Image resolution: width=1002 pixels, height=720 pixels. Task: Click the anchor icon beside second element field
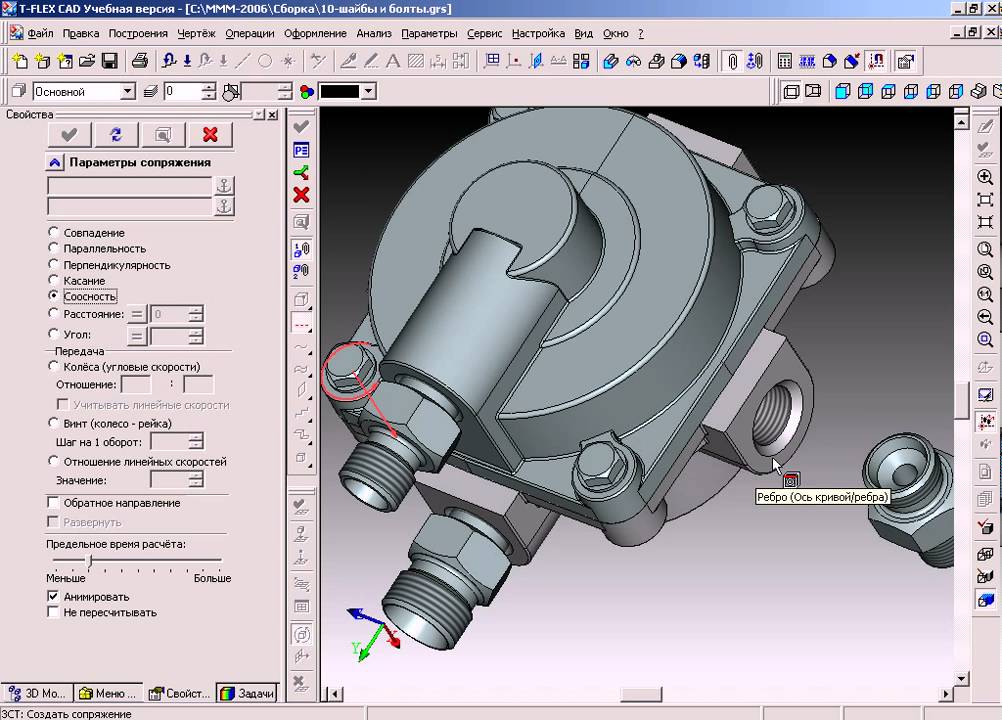pos(224,206)
